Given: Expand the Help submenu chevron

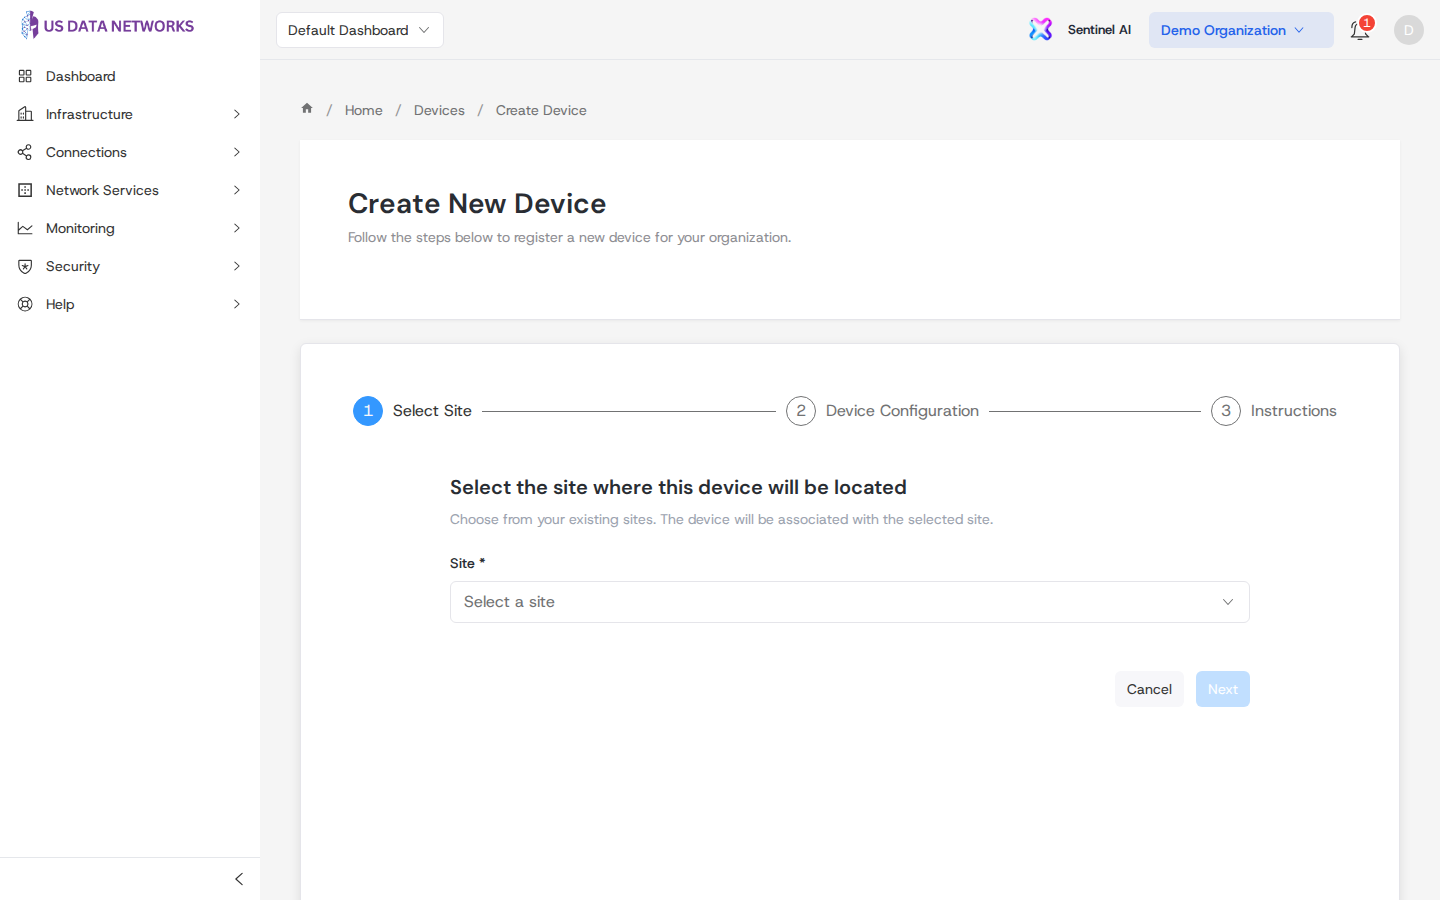Looking at the screenshot, I should point(237,304).
